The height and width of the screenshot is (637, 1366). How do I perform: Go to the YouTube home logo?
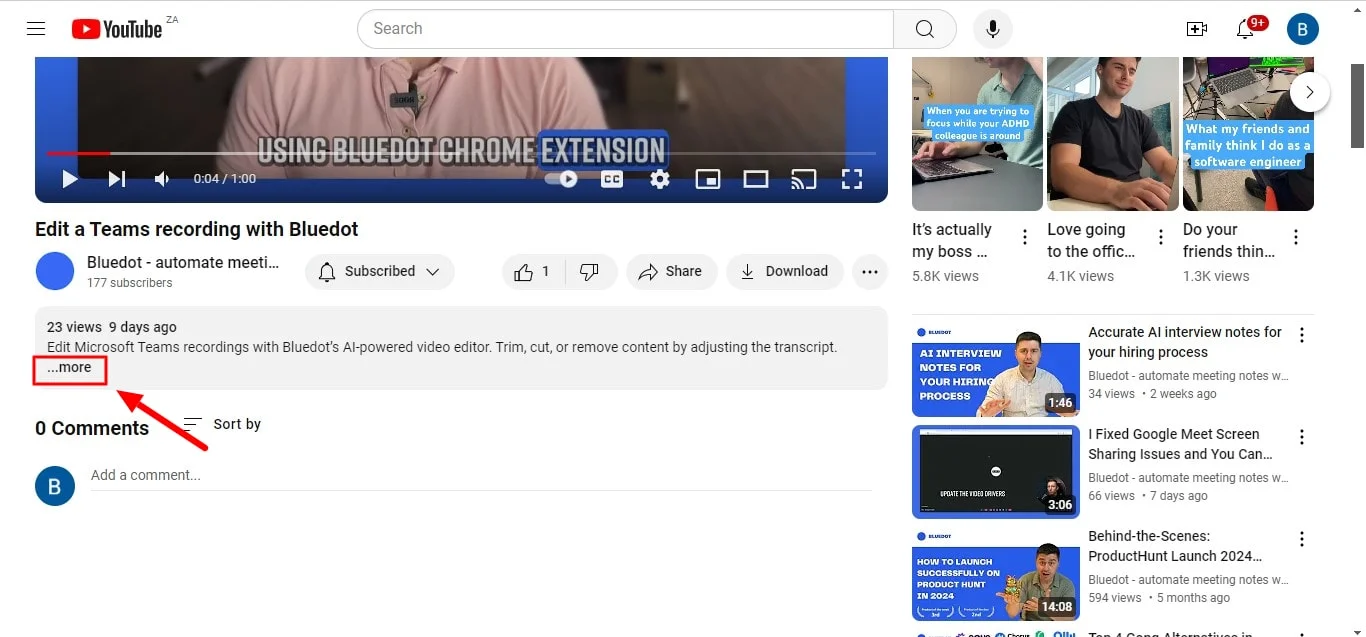tap(117, 29)
